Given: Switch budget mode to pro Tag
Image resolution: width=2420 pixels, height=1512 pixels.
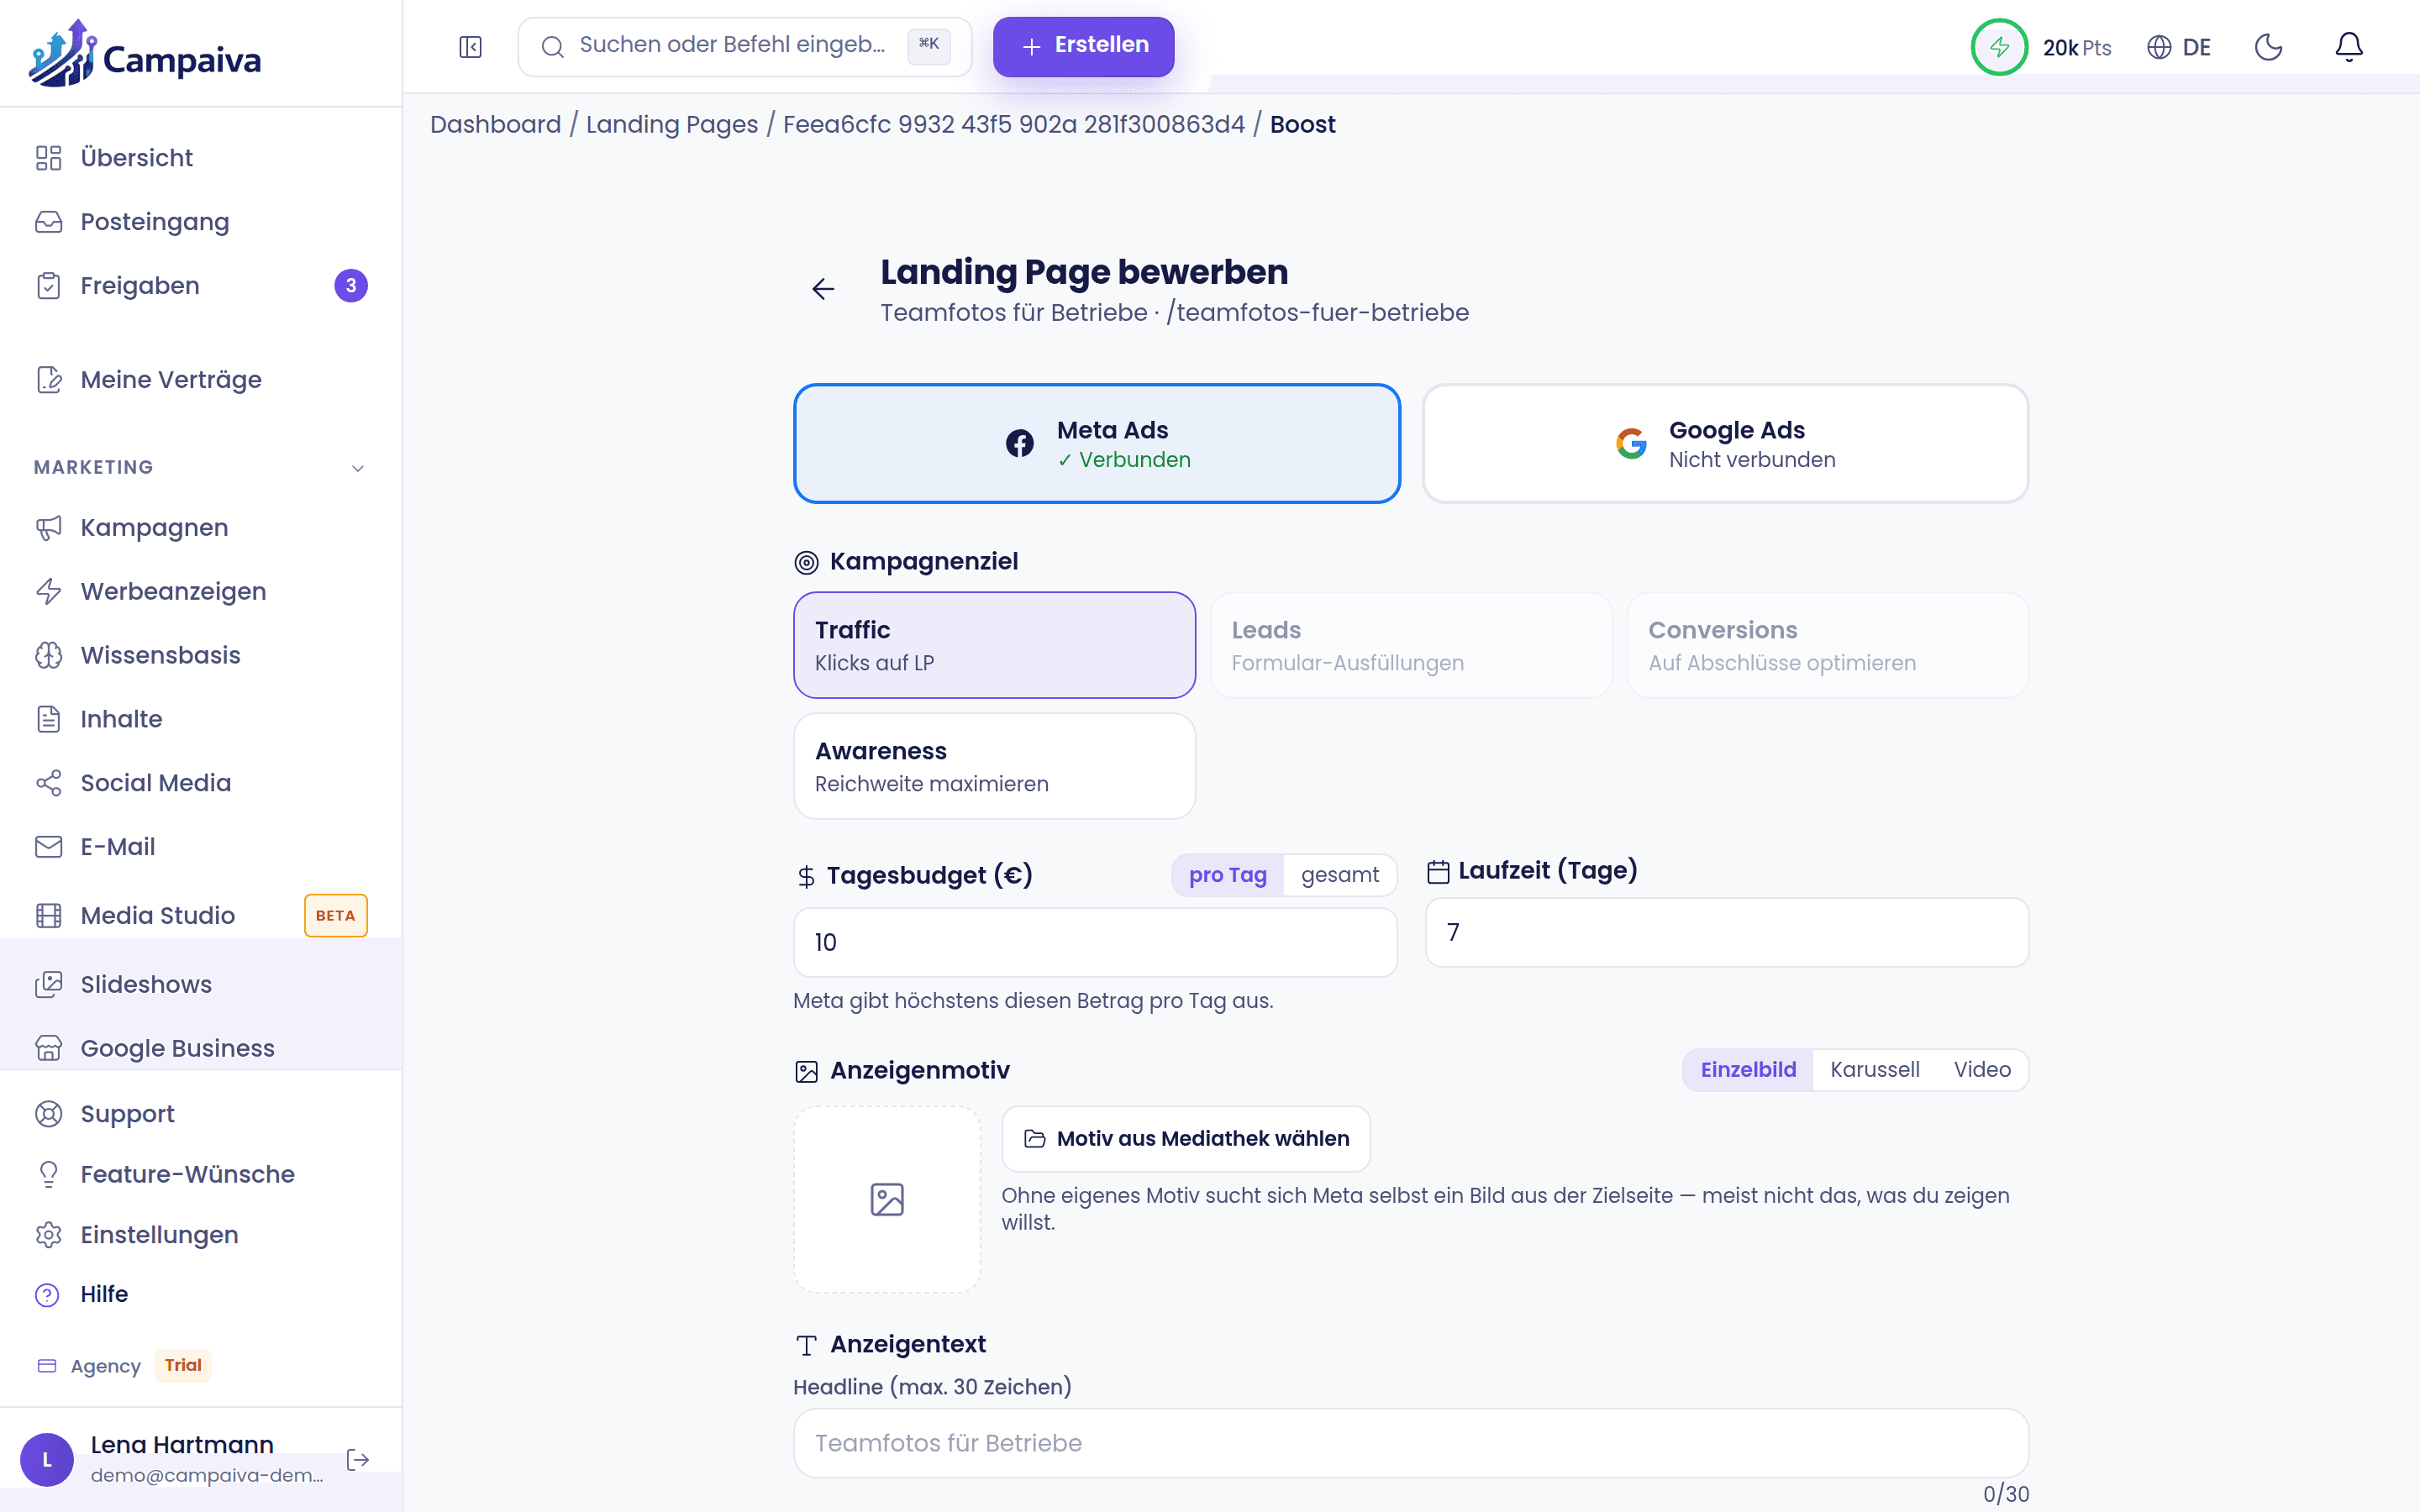Looking at the screenshot, I should [1228, 875].
